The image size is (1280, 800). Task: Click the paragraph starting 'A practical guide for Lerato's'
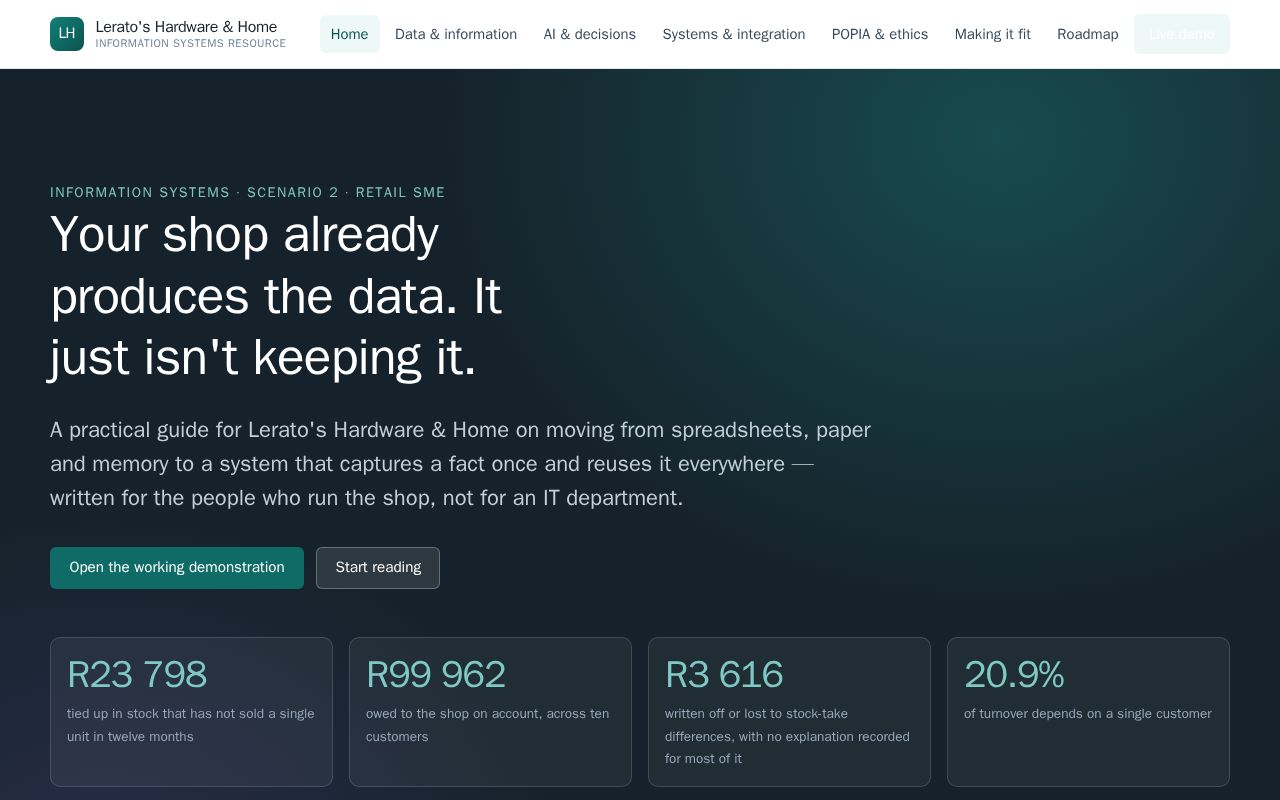coord(460,464)
